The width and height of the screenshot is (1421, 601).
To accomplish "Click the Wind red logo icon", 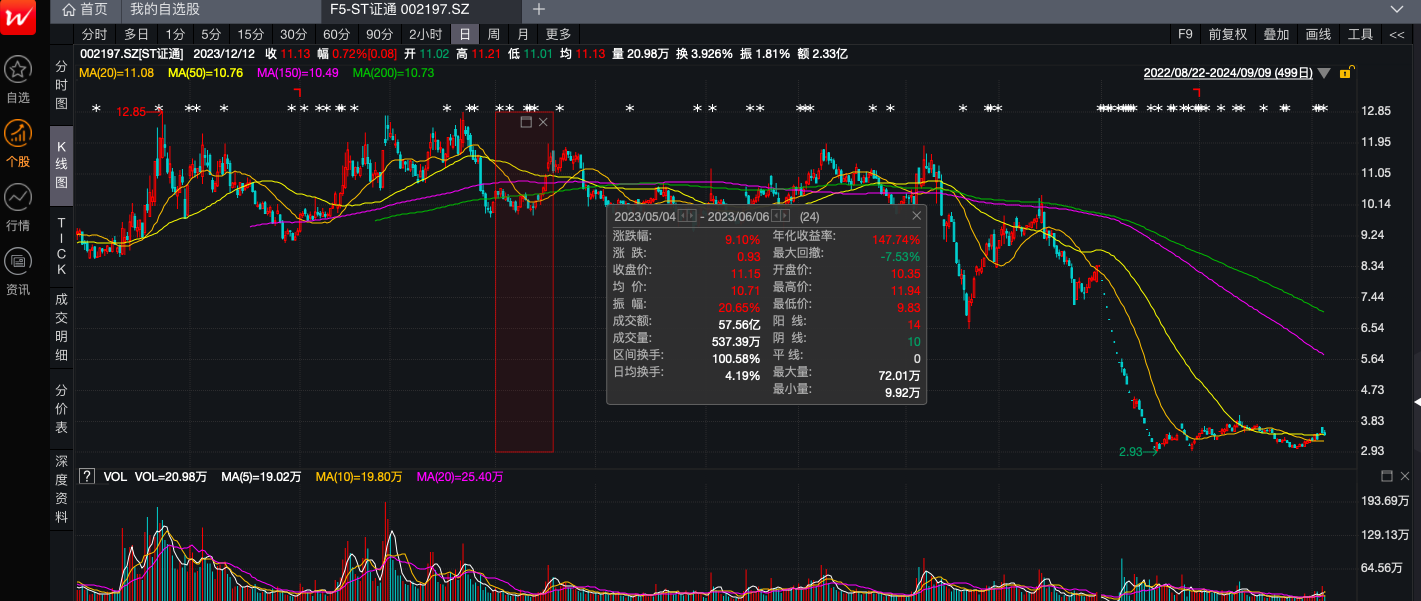I will point(18,18).
